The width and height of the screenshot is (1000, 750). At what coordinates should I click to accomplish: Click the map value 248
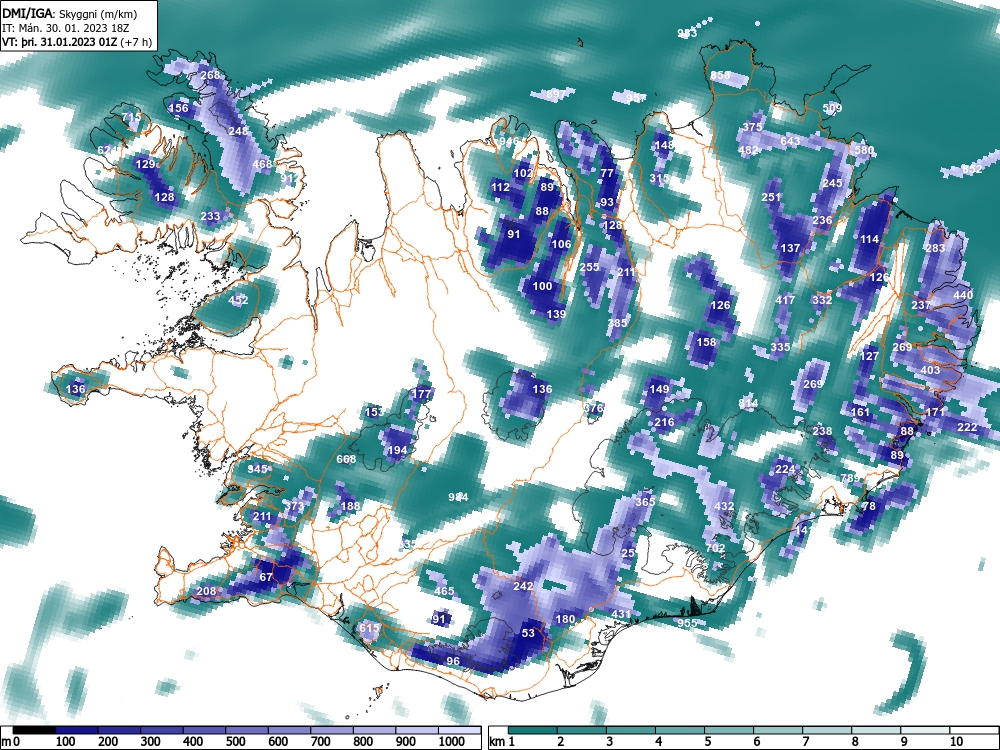point(238,131)
